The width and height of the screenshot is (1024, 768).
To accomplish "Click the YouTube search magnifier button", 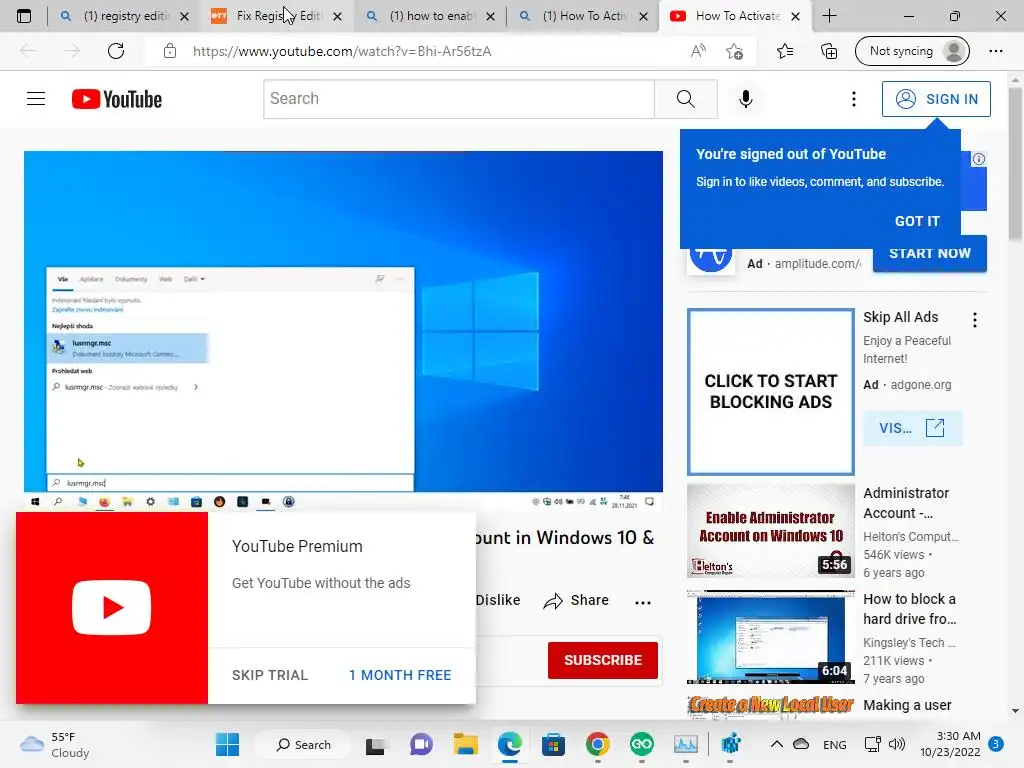I will 686,99.
